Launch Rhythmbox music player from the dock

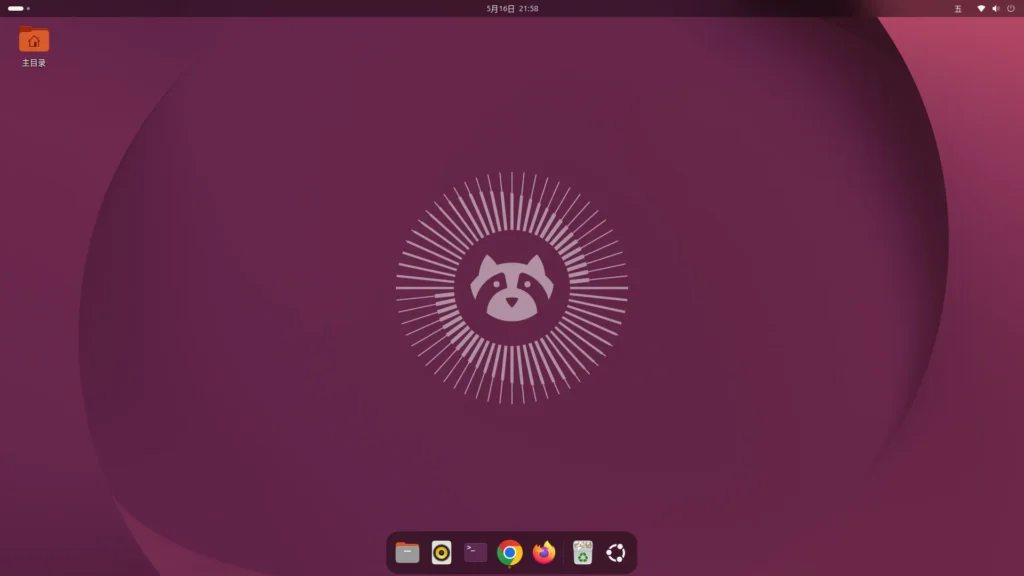click(x=441, y=552)
